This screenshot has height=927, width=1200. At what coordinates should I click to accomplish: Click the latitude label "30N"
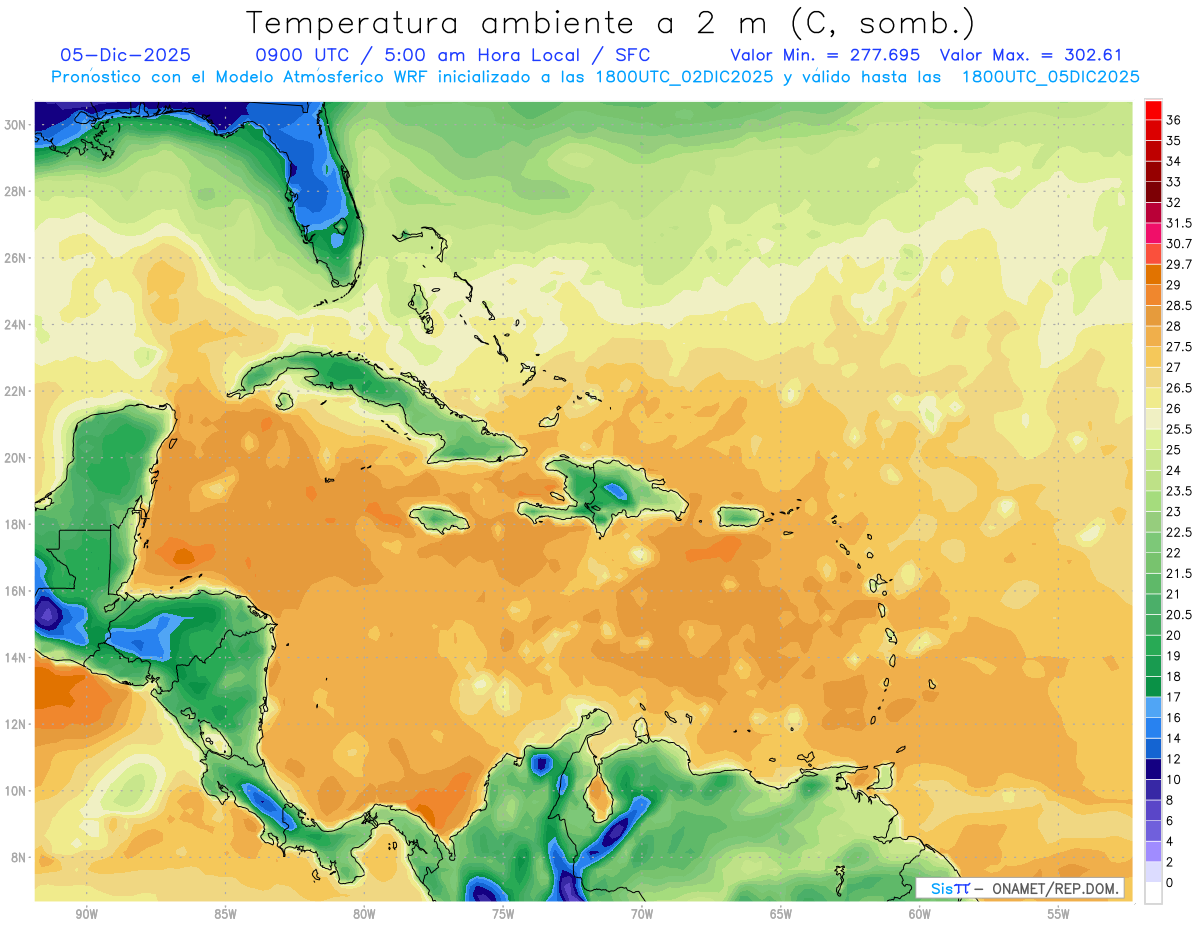coord(17,124)
